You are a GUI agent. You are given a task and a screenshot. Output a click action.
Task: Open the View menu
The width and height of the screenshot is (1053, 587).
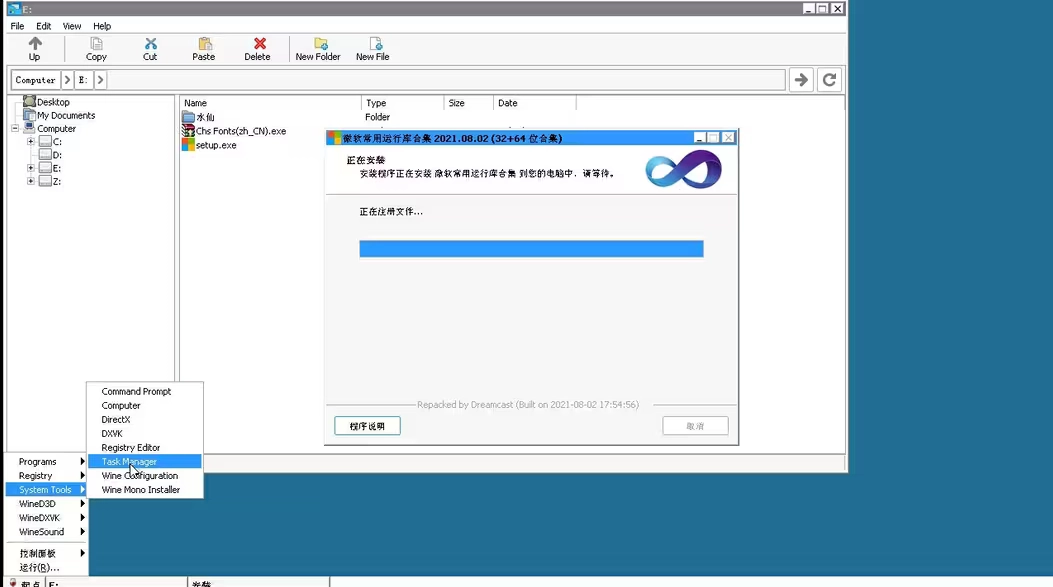[x=72, y=26]
